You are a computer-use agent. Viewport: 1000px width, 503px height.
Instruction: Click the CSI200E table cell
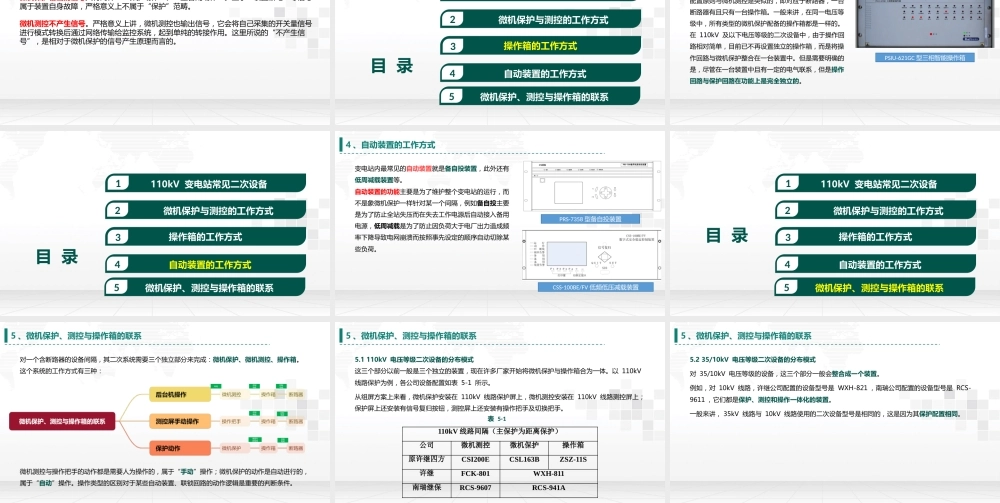tap(475, 459)
